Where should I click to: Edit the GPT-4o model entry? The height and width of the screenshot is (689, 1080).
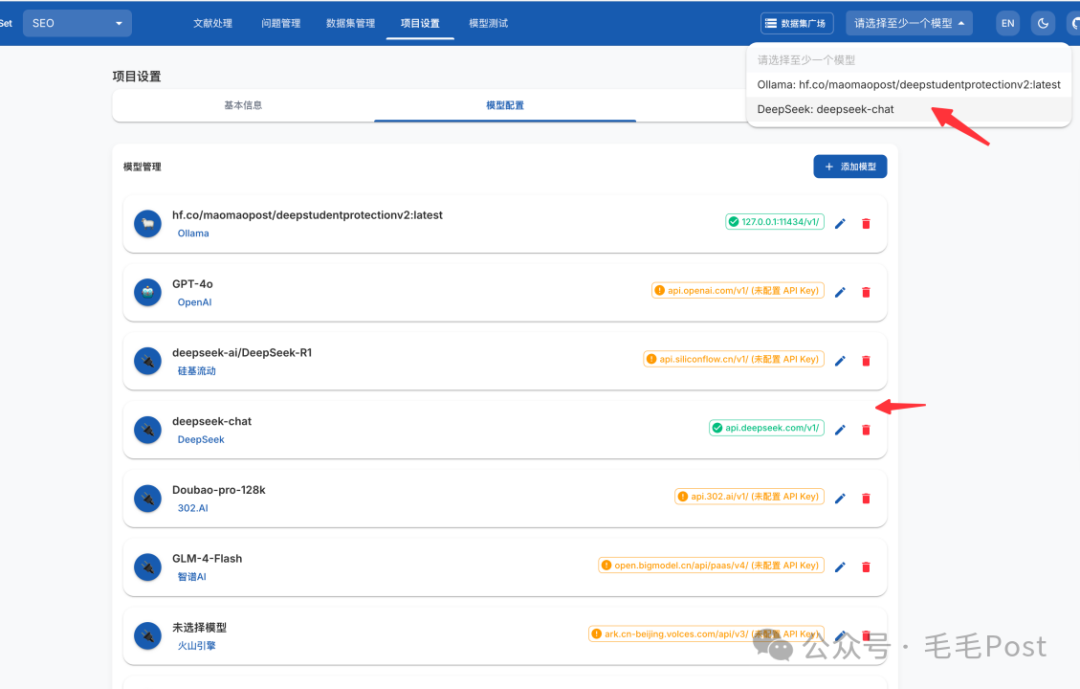coord(840,292)
